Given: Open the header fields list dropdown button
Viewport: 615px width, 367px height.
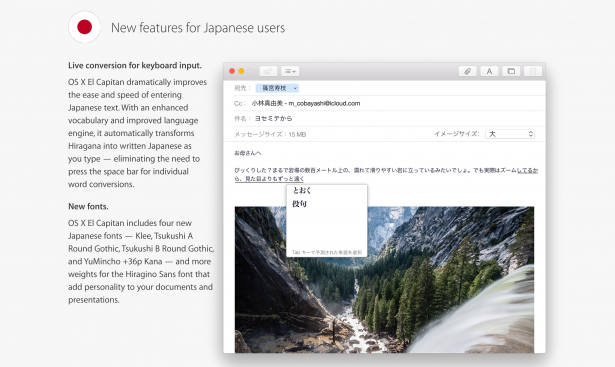Looking at the screenshot, I should point(290,71).
